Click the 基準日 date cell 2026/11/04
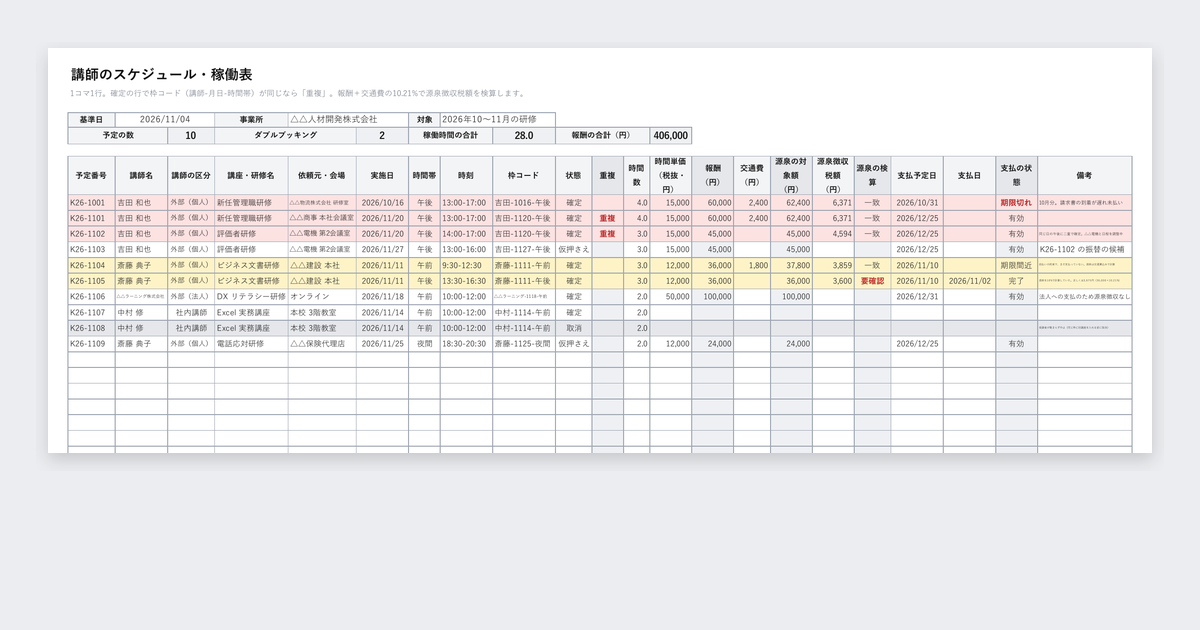The image size is (1200, 630). (x=165, y=119)
